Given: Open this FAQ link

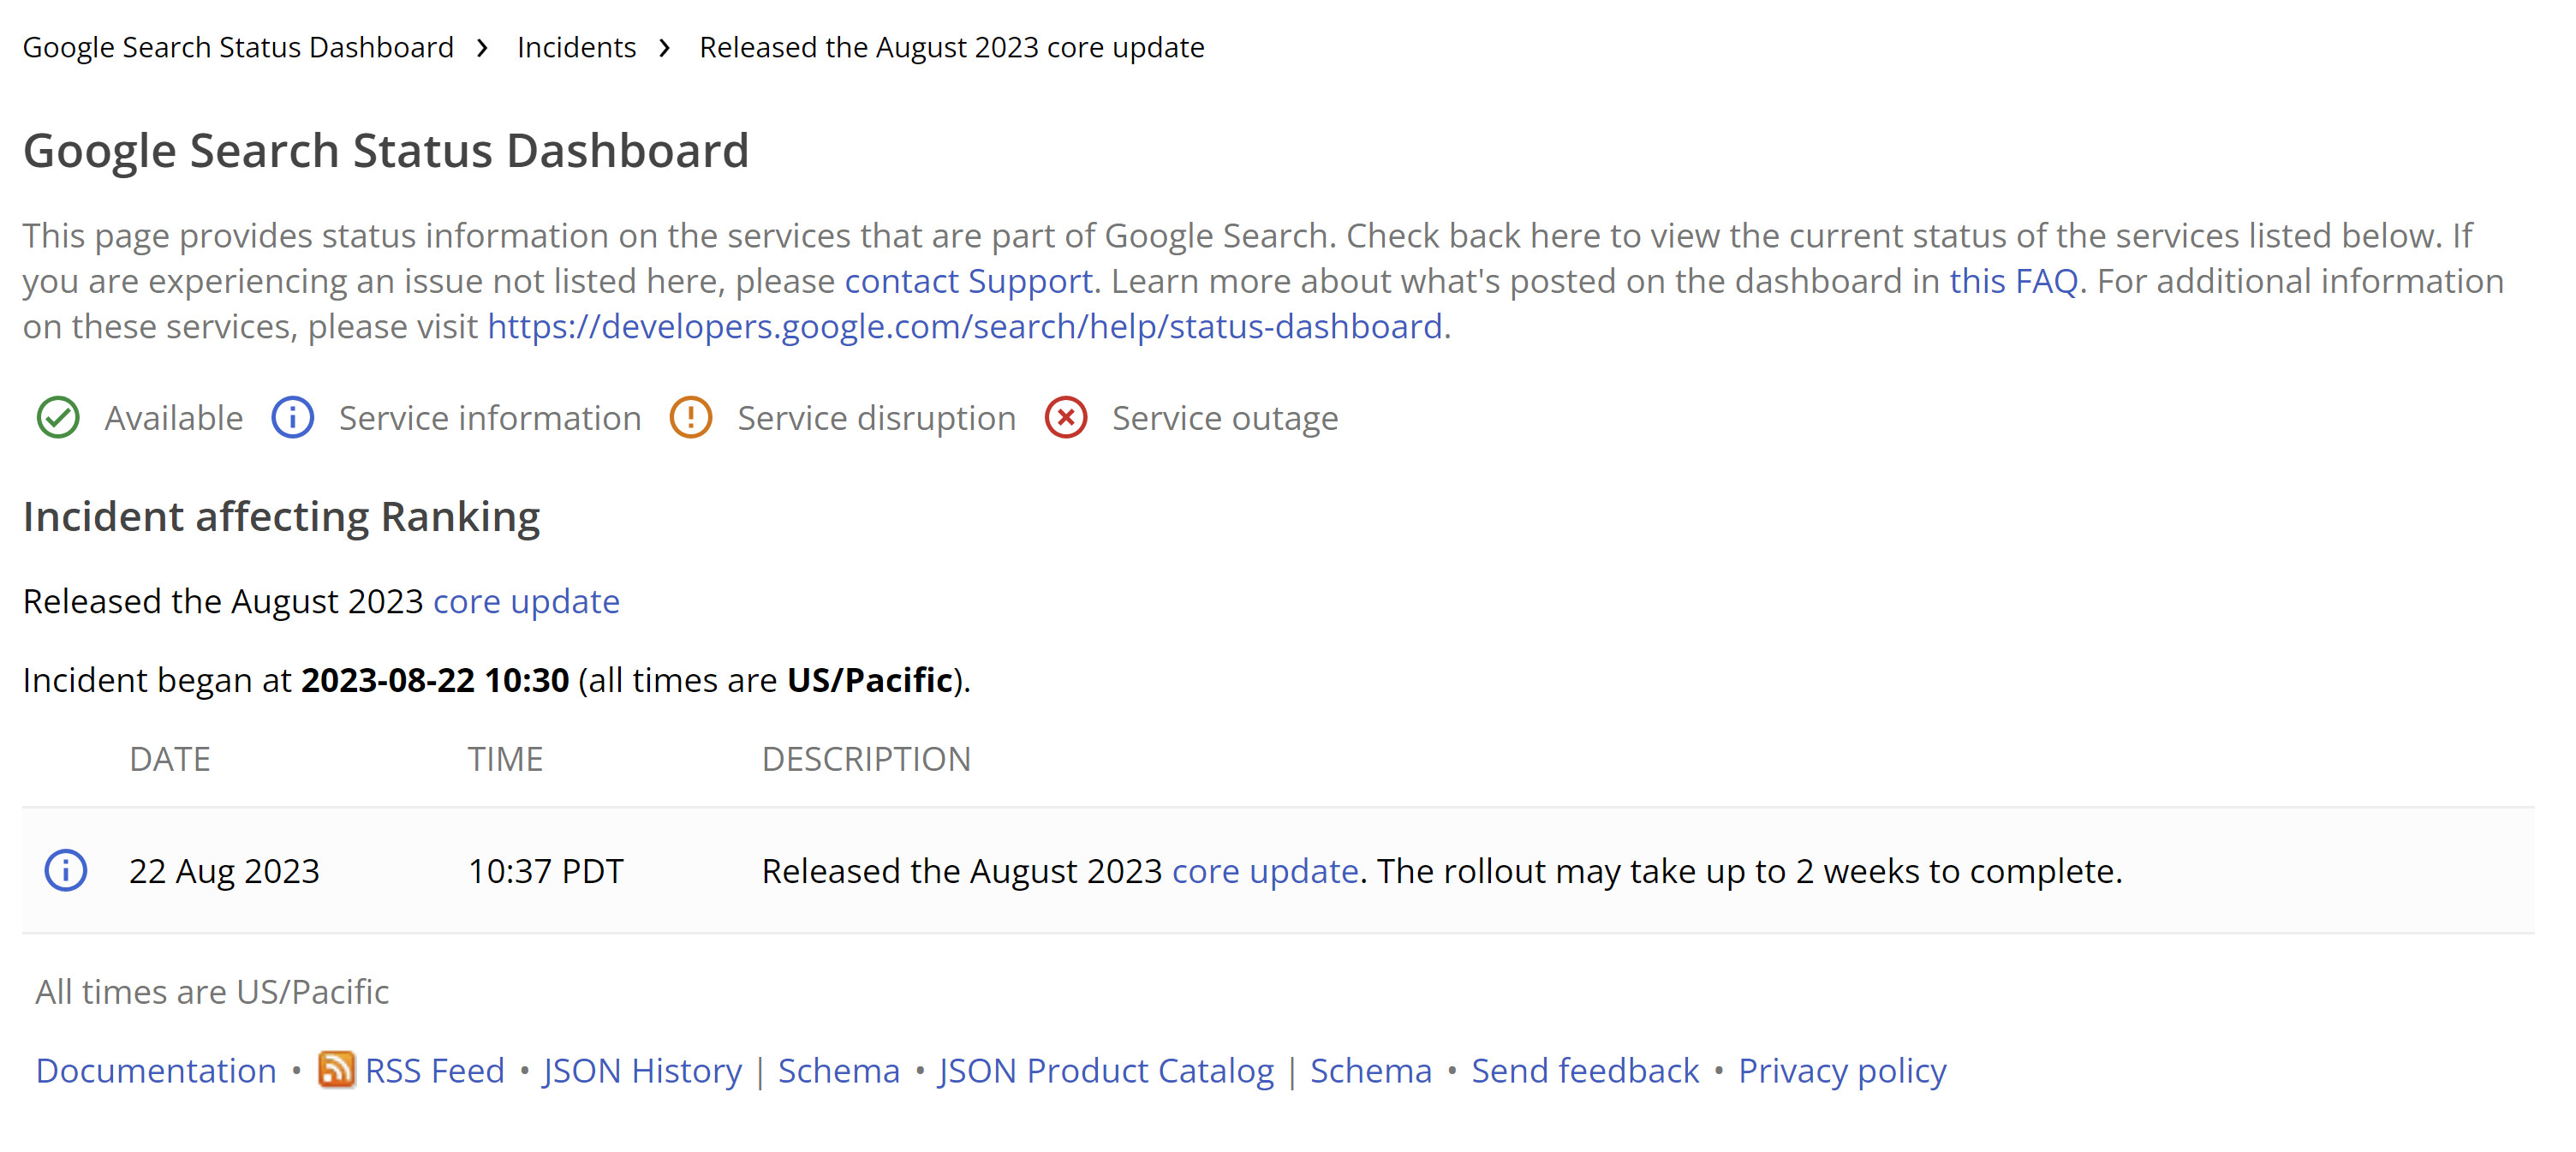Looking at the screenshot, I should click(2013, 281).
